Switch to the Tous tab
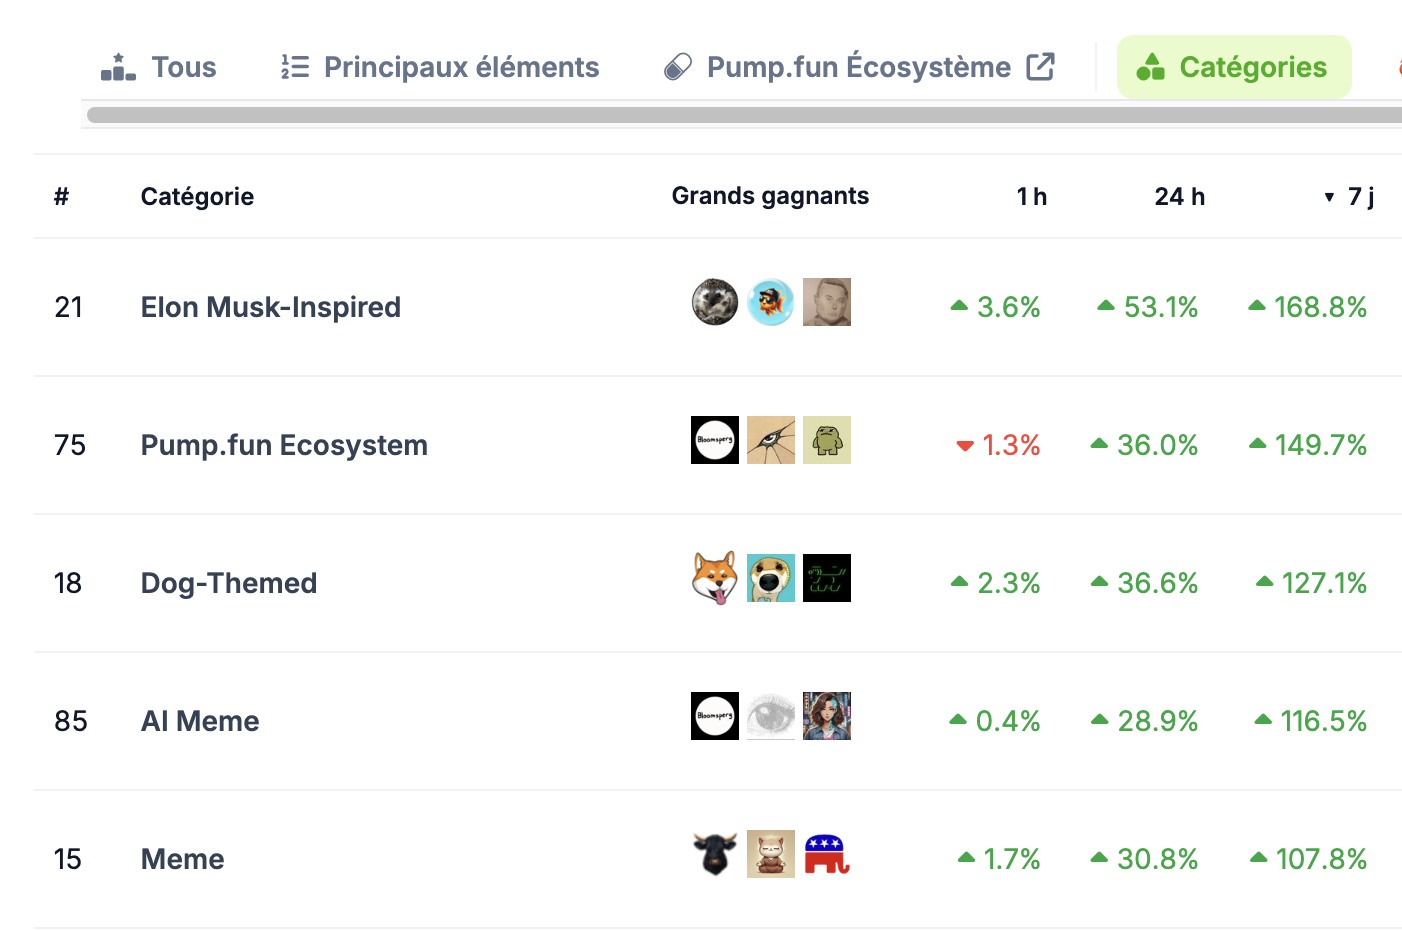This screenshot has height=930, width=1402. 159,67
